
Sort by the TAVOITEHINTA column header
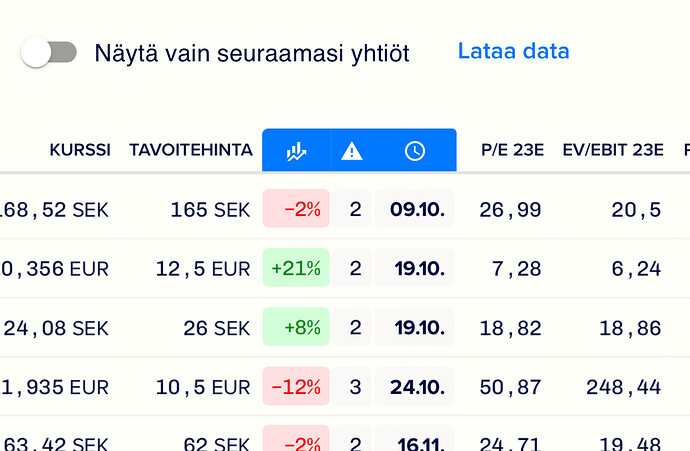click(191, 150)
